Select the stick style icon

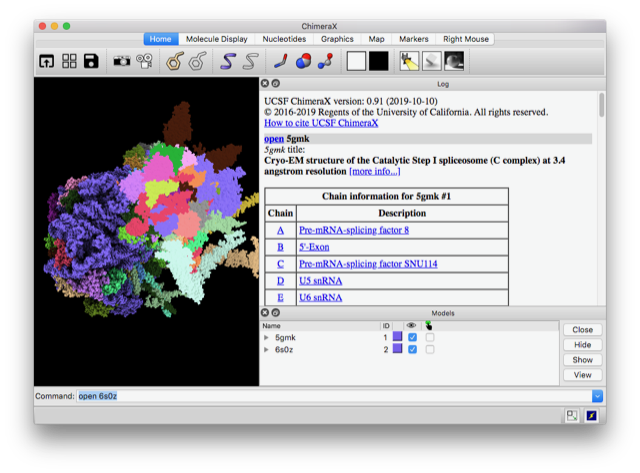(x=282, y=61)
